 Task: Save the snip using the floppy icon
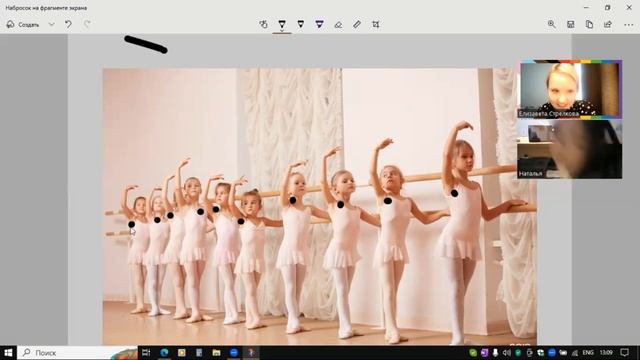[571, 24]
